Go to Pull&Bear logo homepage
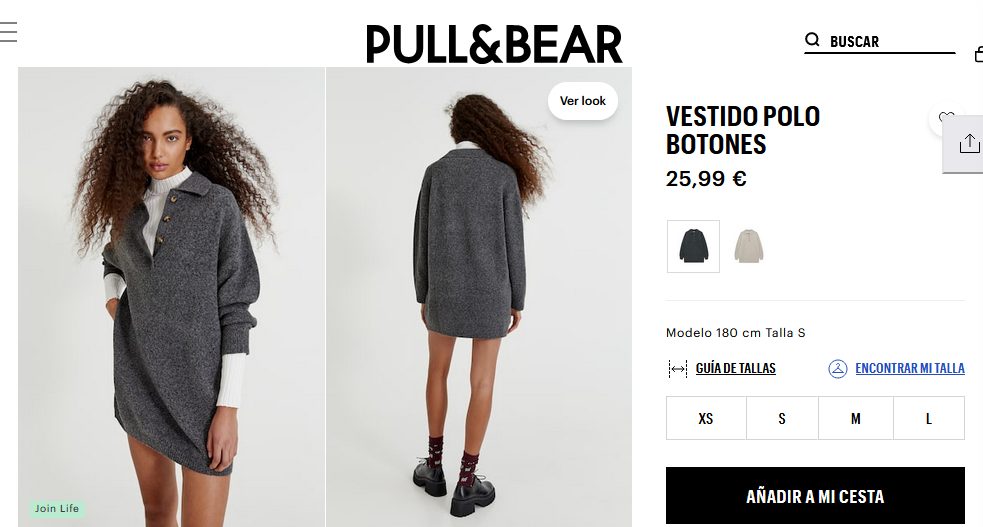The image size is (983, 527). (x=494, y=44)
